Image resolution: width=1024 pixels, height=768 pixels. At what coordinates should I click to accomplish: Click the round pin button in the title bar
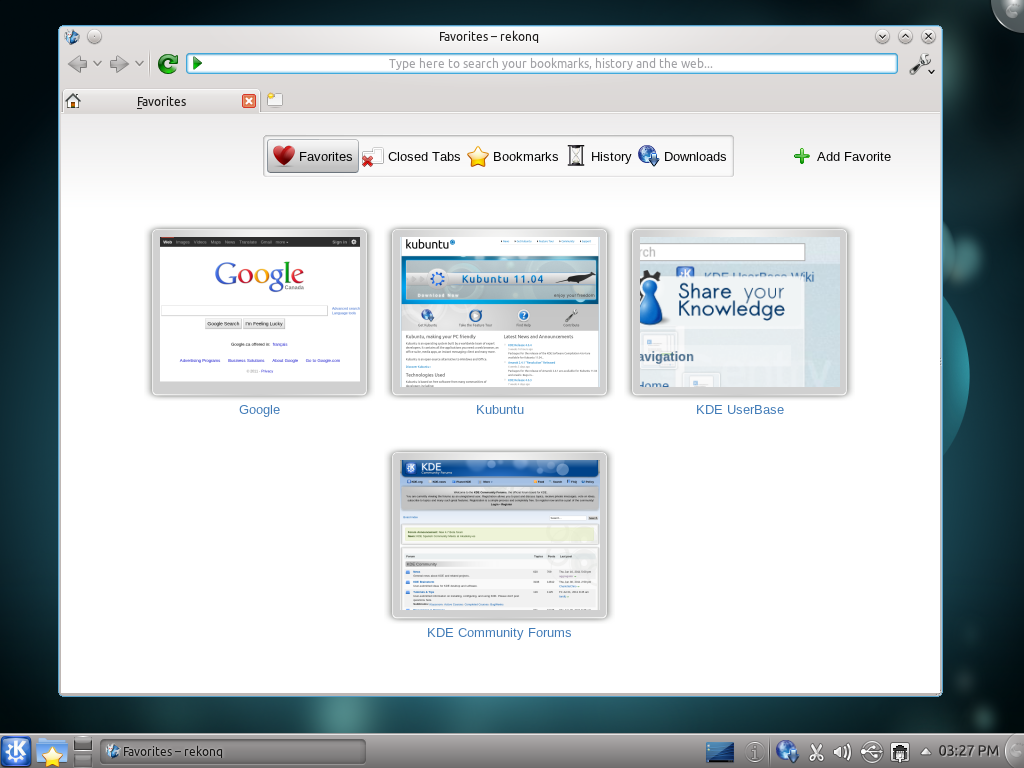tap(95, 37)
